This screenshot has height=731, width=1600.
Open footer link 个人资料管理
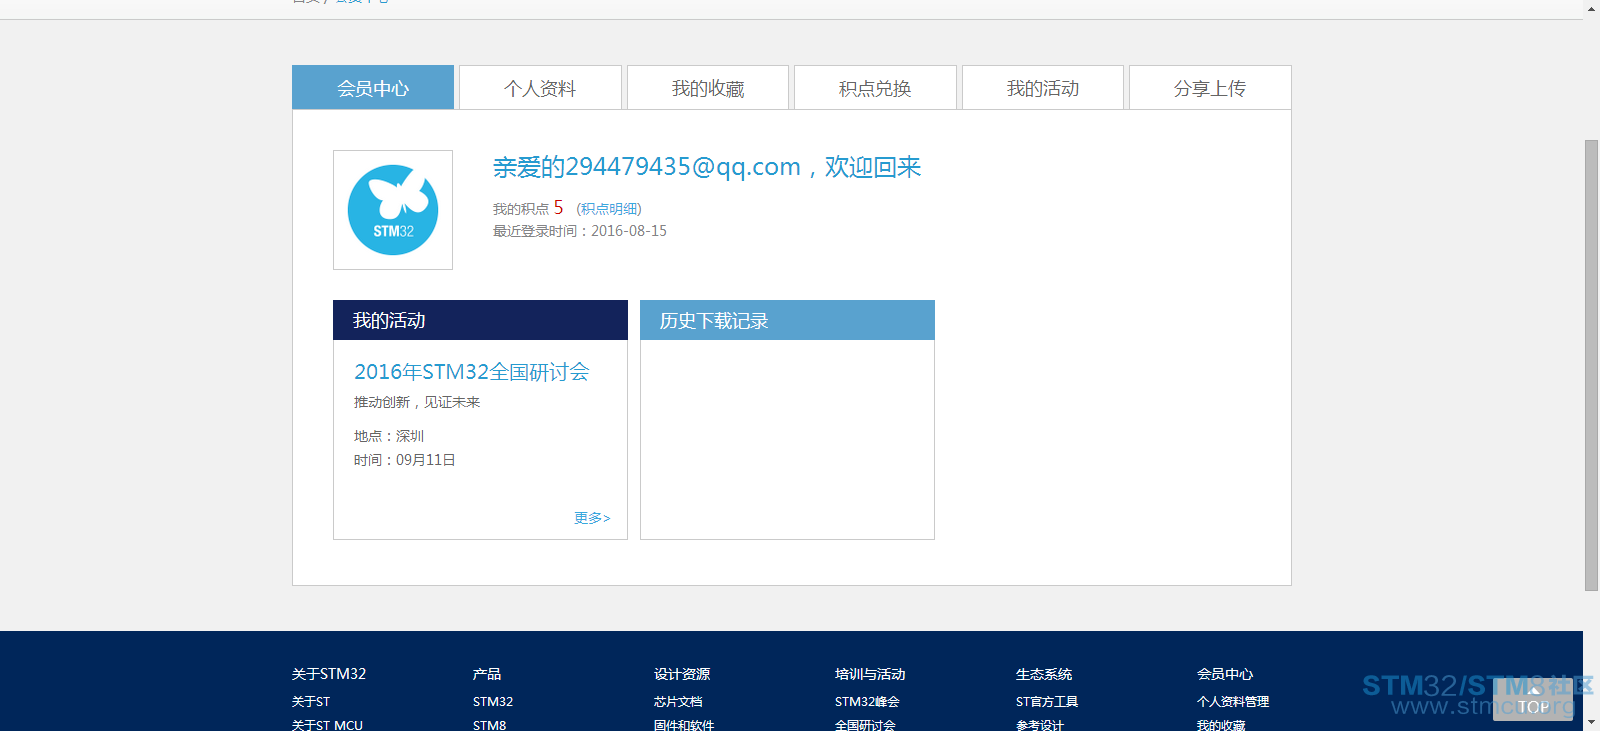1233,702
